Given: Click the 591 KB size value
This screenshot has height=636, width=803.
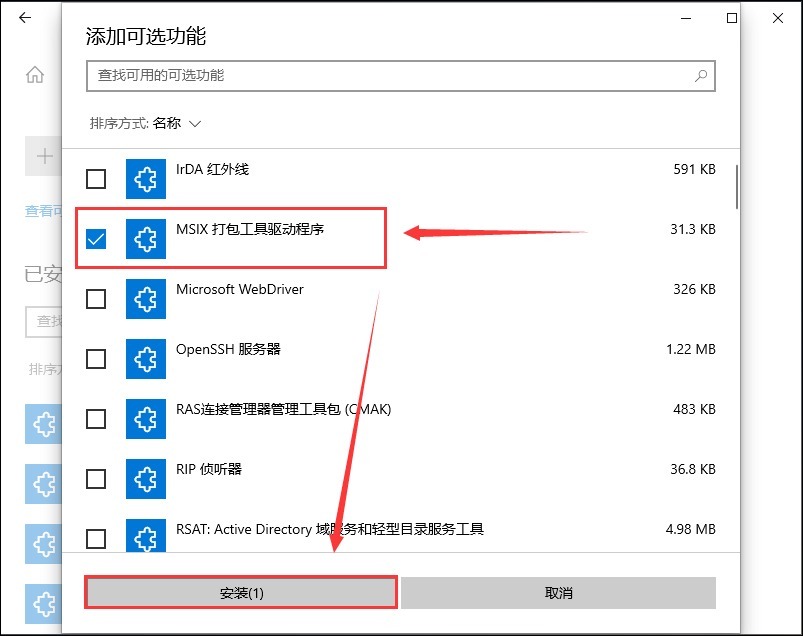Looking at the screenshot, I should pyautogui.click(x=694, y=169).
